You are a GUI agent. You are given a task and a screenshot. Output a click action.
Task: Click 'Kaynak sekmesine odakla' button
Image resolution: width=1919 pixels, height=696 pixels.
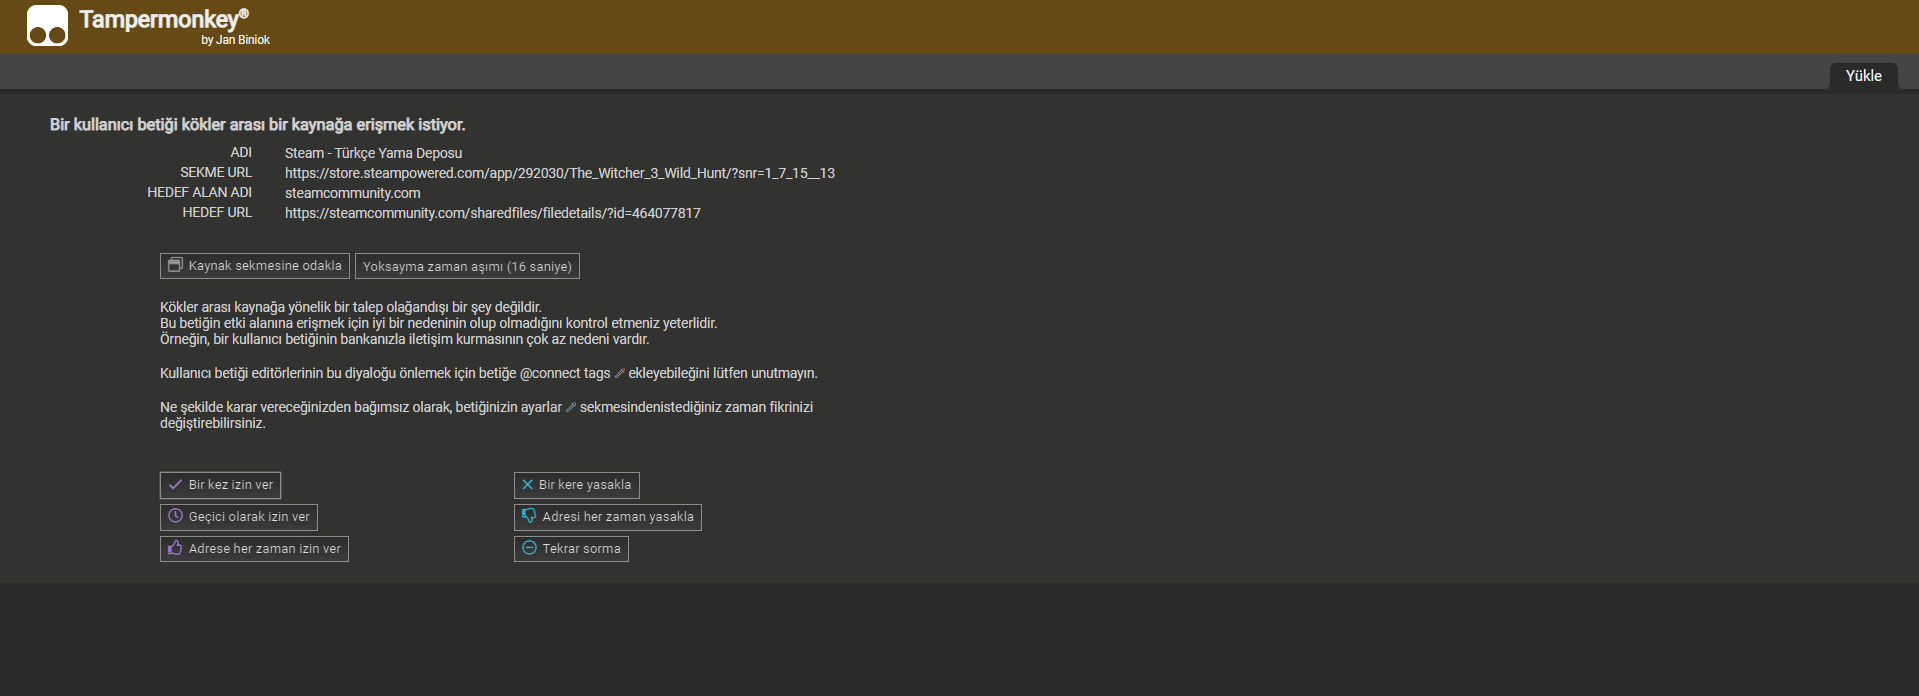pyautogui.click(x=255, y=266)
